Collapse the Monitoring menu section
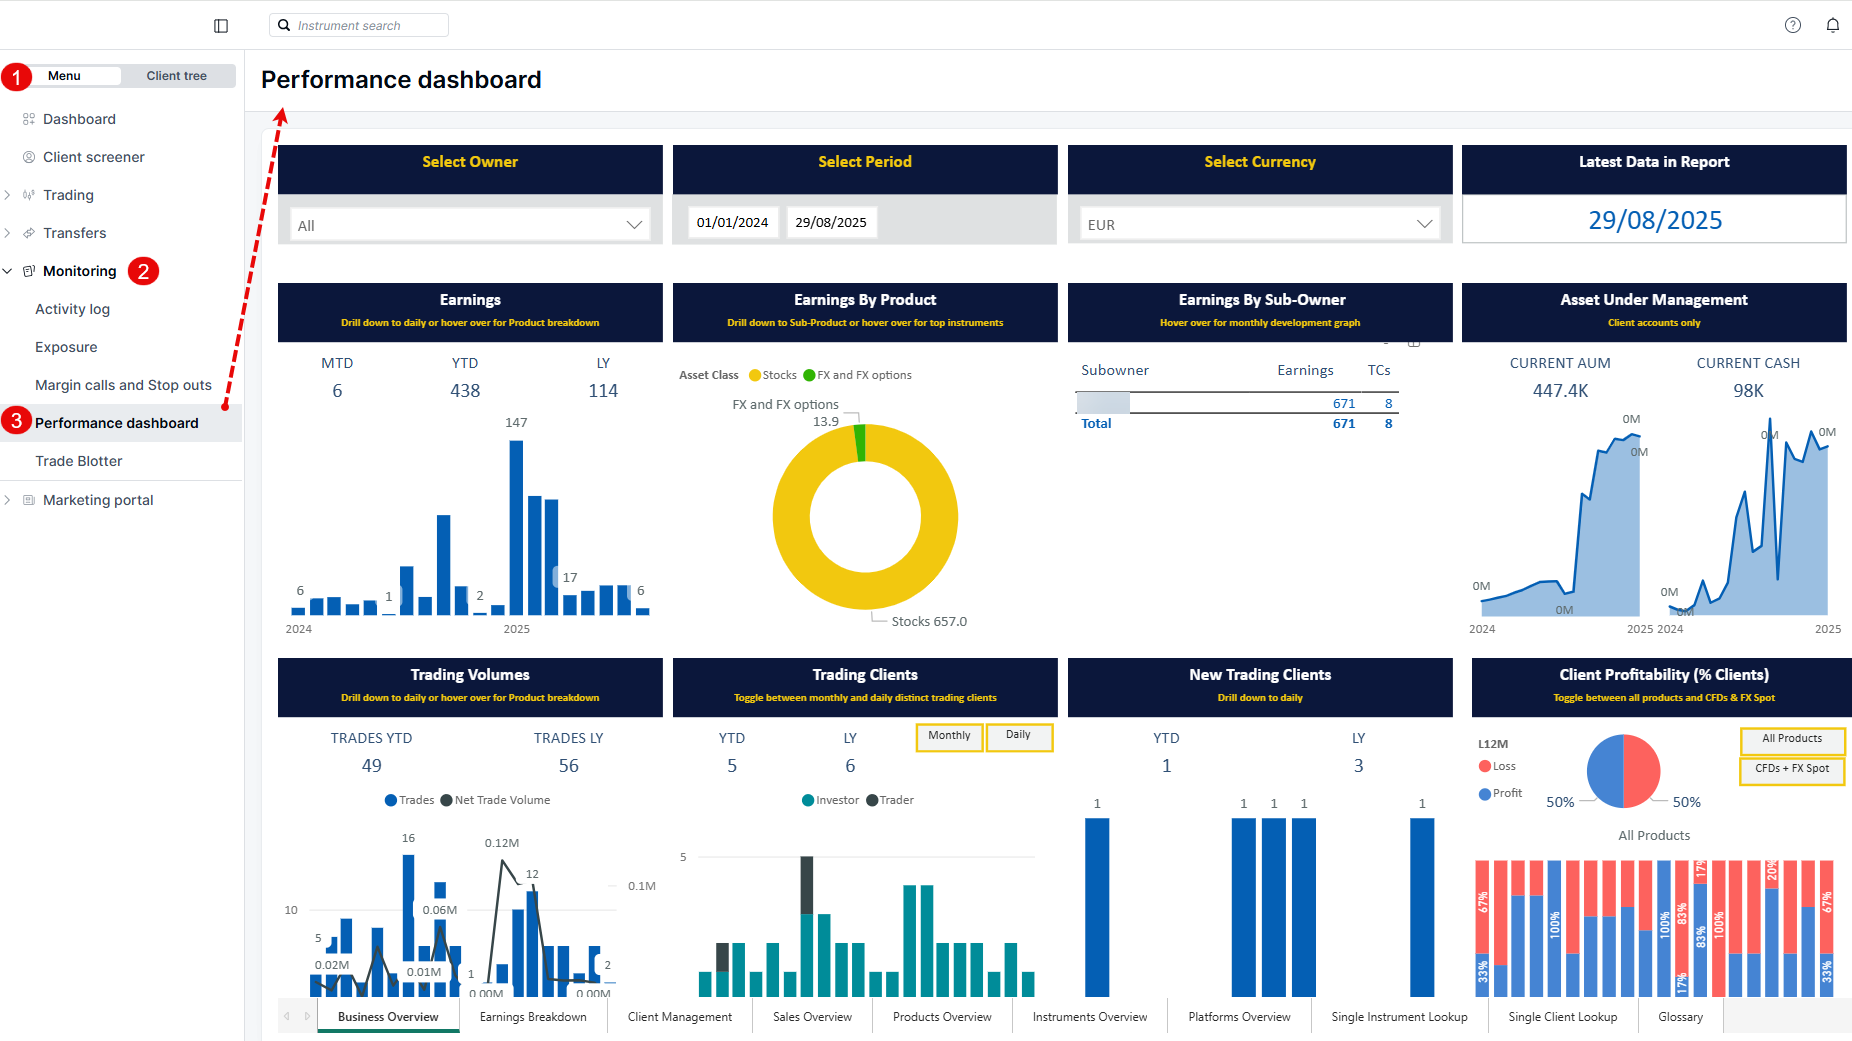 click(x=8, y=271)
